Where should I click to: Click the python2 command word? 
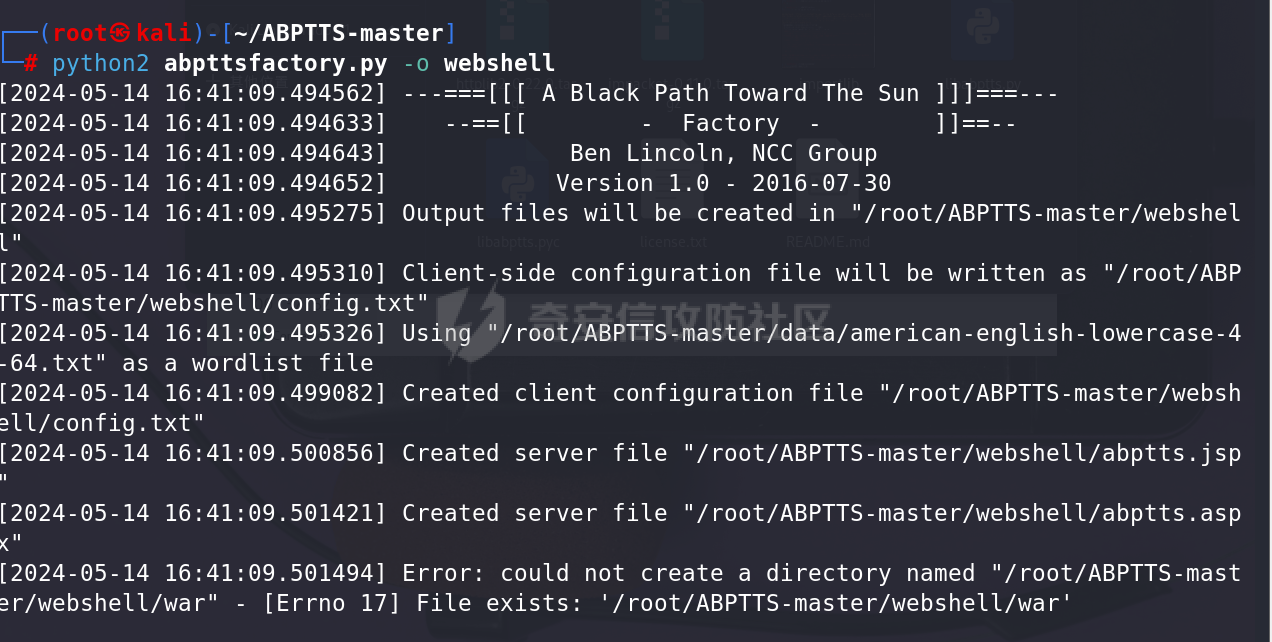click(101, 64)
